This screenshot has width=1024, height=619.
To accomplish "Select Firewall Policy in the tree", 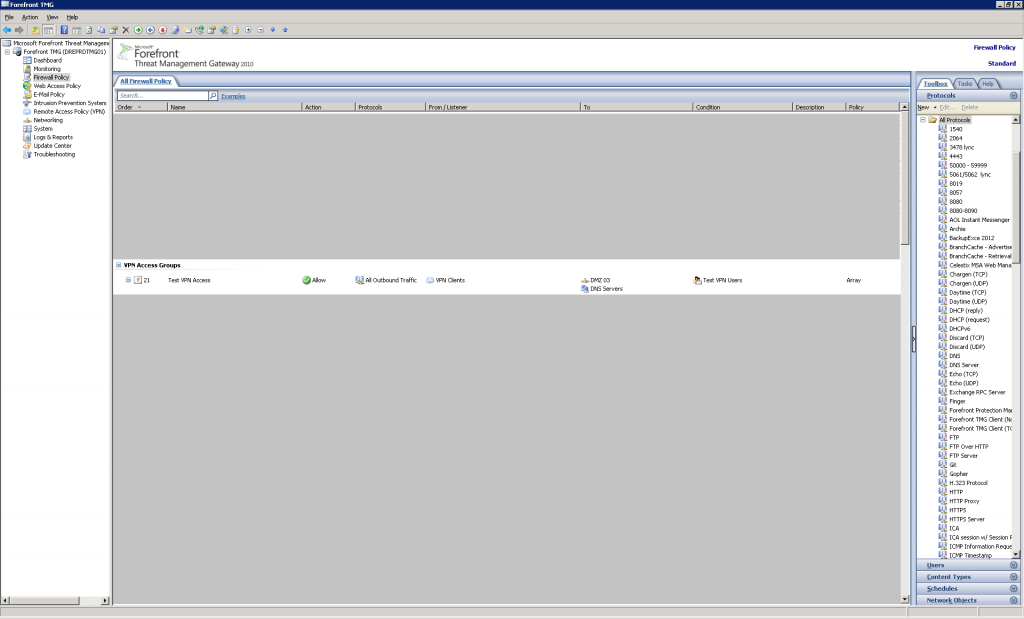I will coord(51,77).
